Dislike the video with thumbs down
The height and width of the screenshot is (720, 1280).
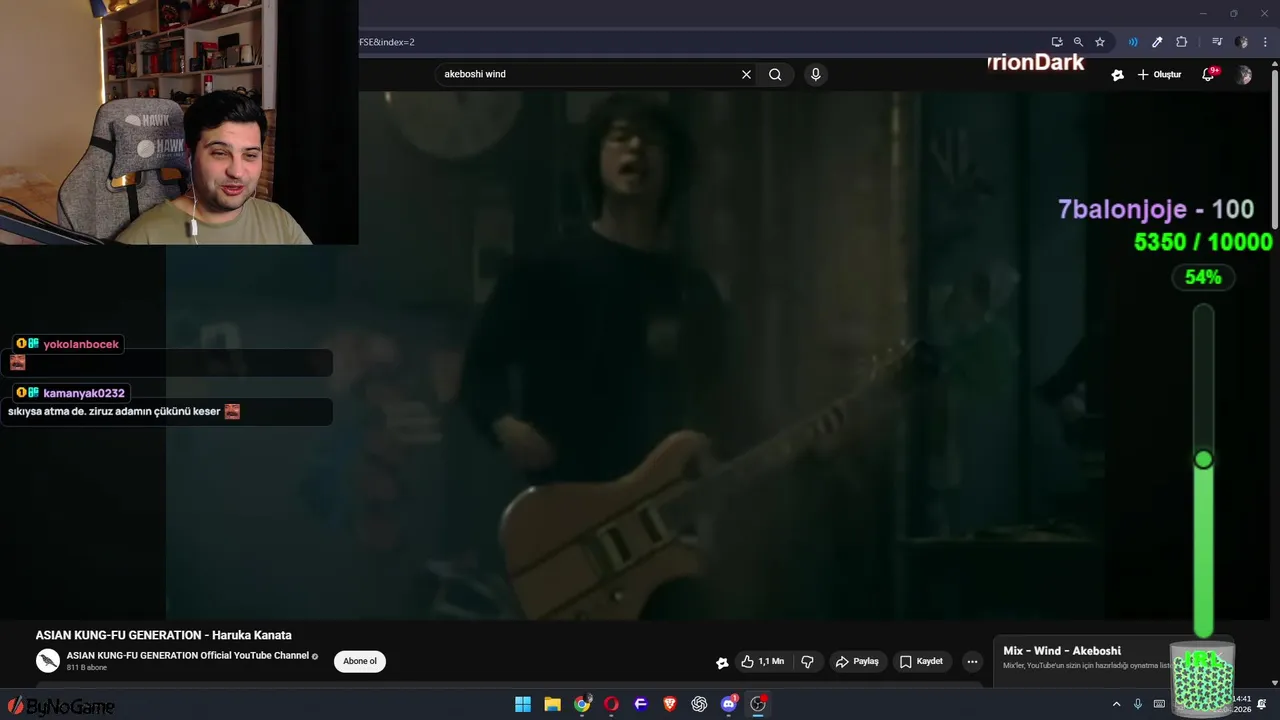click(807, 661)
